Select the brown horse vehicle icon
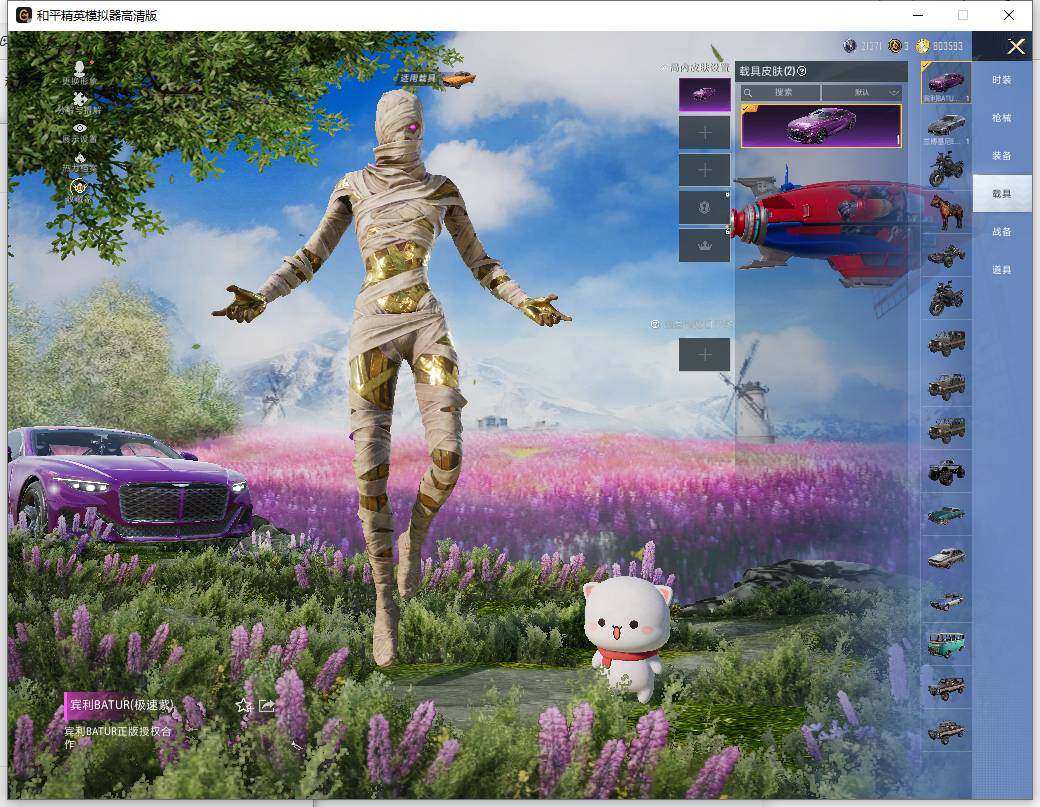This screenshot has height=807, width=1040. (x=946, y=211)
